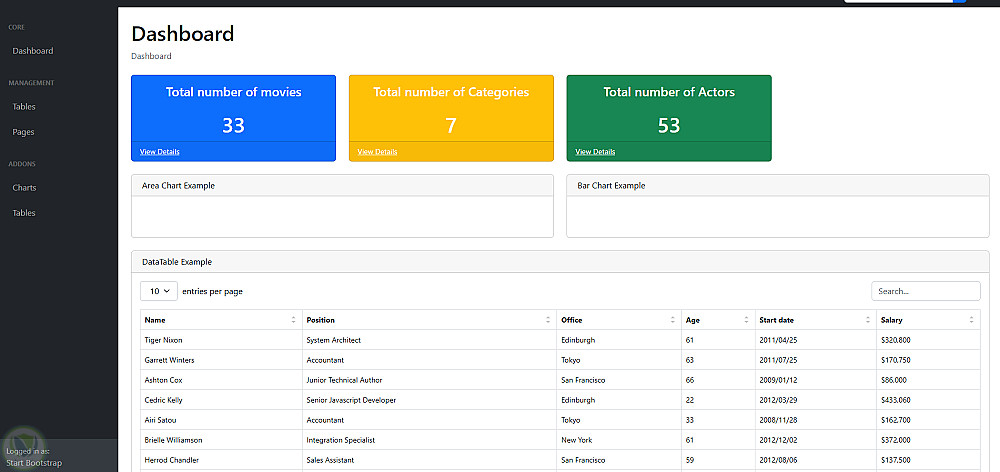View Details on Actors card
The height and width of the screenshot is (472, 1000).
[x=595, y=152]
